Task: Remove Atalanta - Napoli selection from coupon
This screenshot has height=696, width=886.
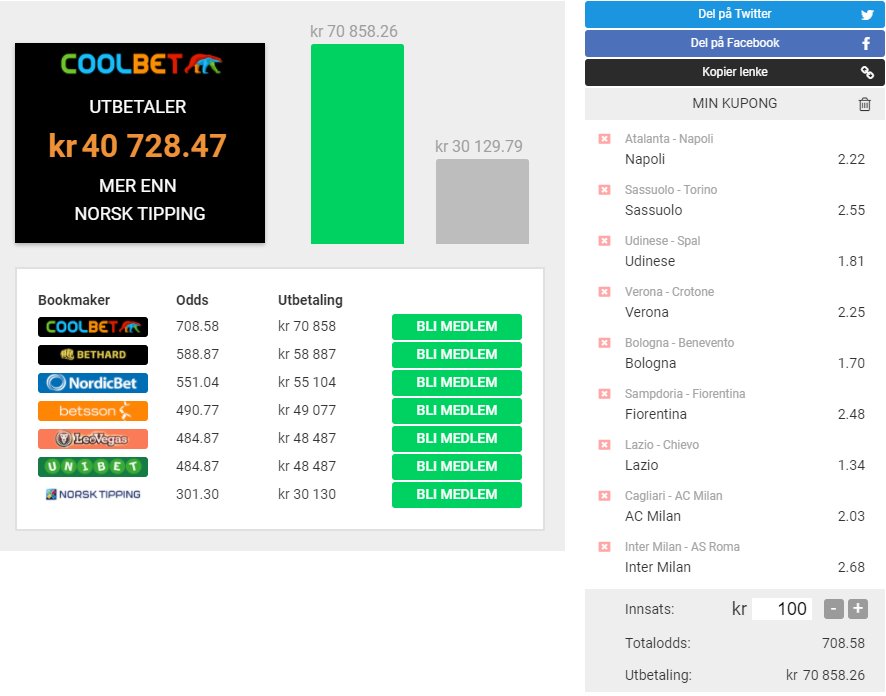Action: click(604, 138)
